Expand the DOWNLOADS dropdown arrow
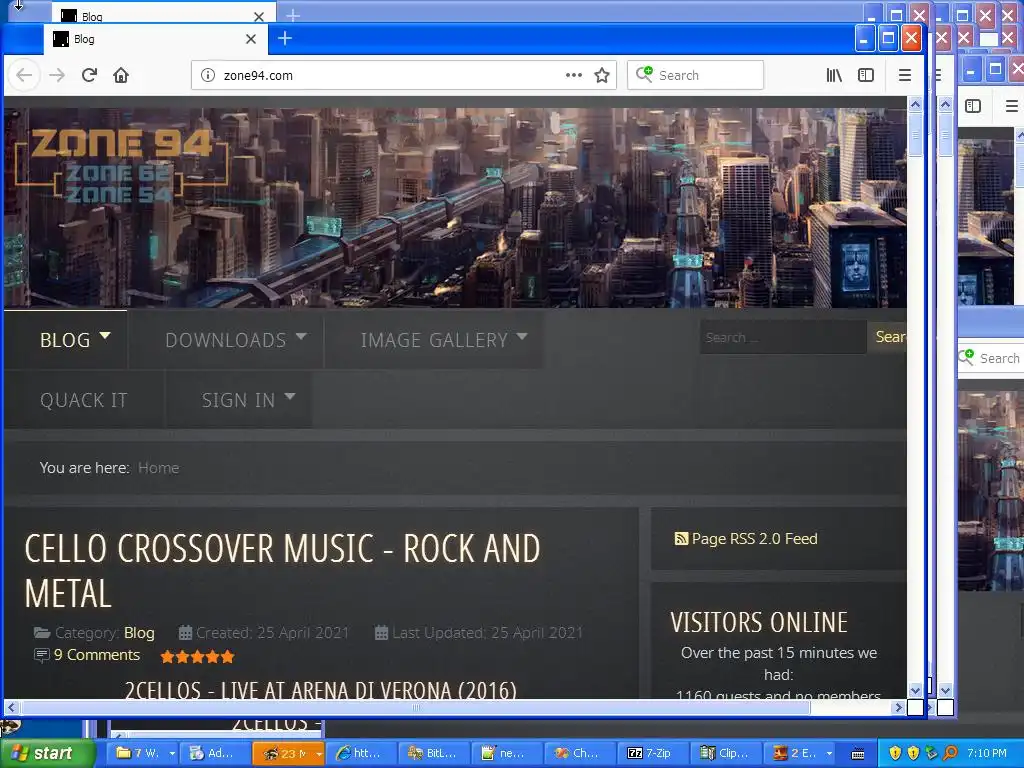This screenshot has height=768, width=1024. coord(300,336)
